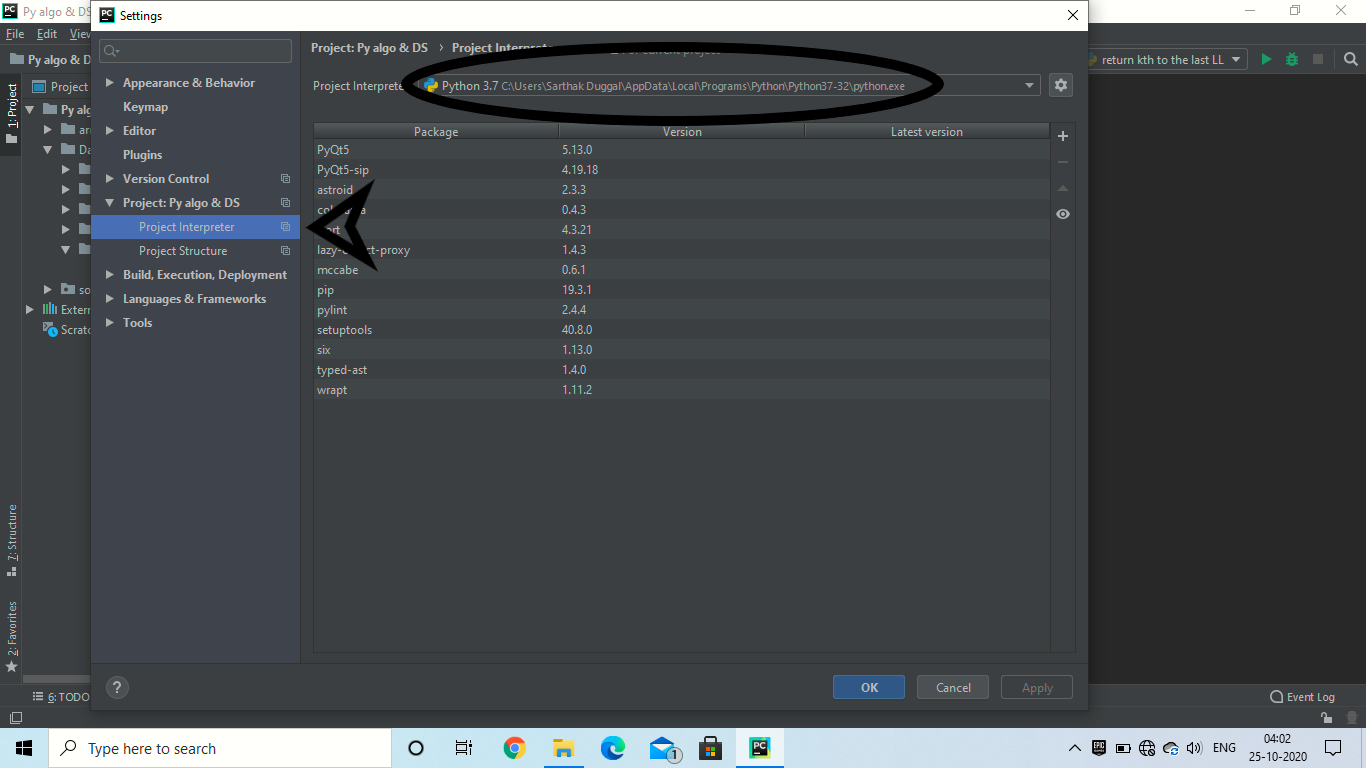Expand Appearance & Behavior section arrow
This screenshot has height=768, width=1366.
coord(110,83)
